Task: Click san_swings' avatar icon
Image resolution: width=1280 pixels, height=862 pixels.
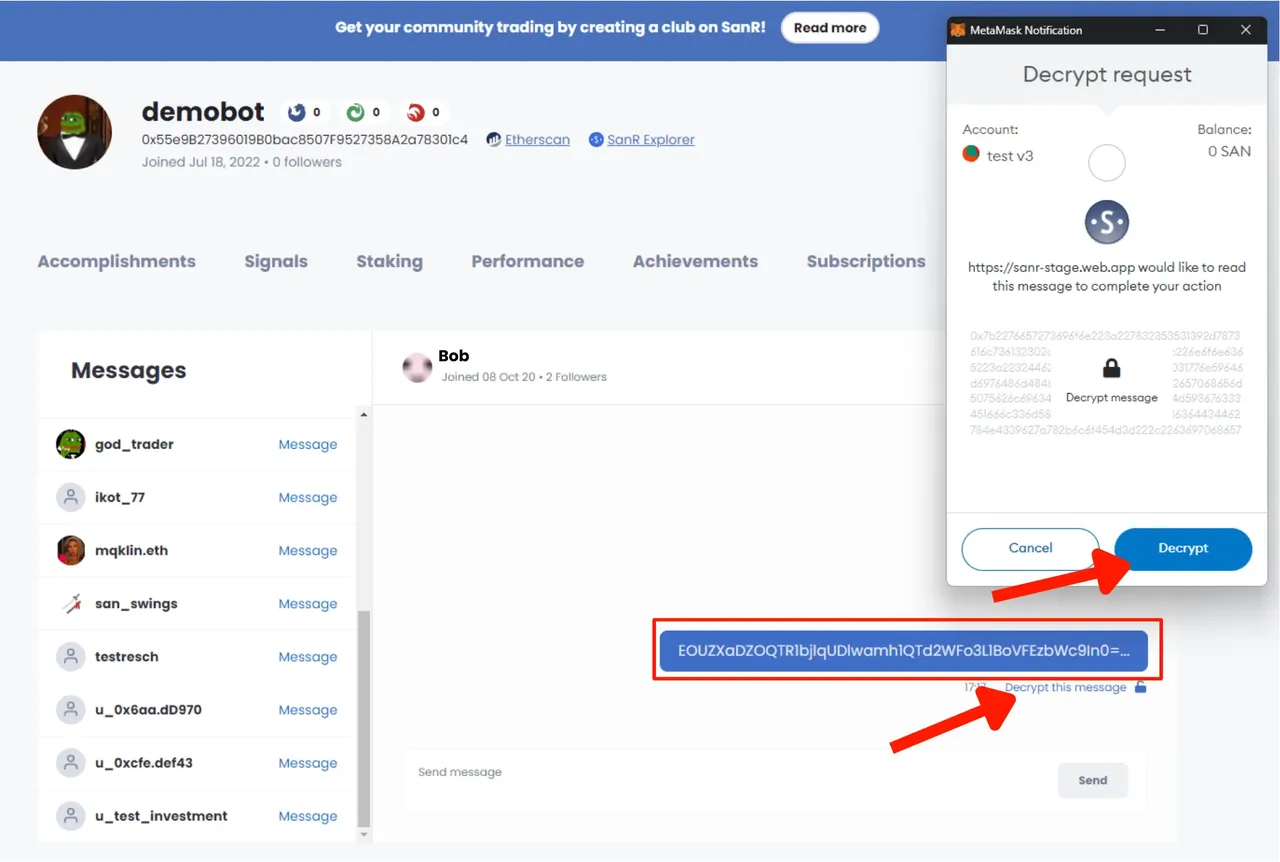Action: point(70,603)
